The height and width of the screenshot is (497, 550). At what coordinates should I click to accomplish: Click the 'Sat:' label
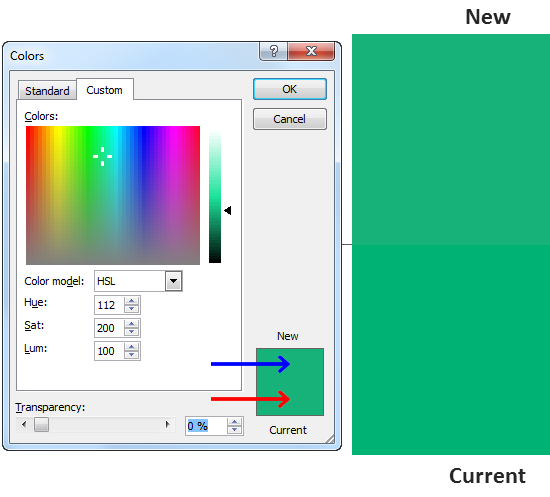[34, 325]
